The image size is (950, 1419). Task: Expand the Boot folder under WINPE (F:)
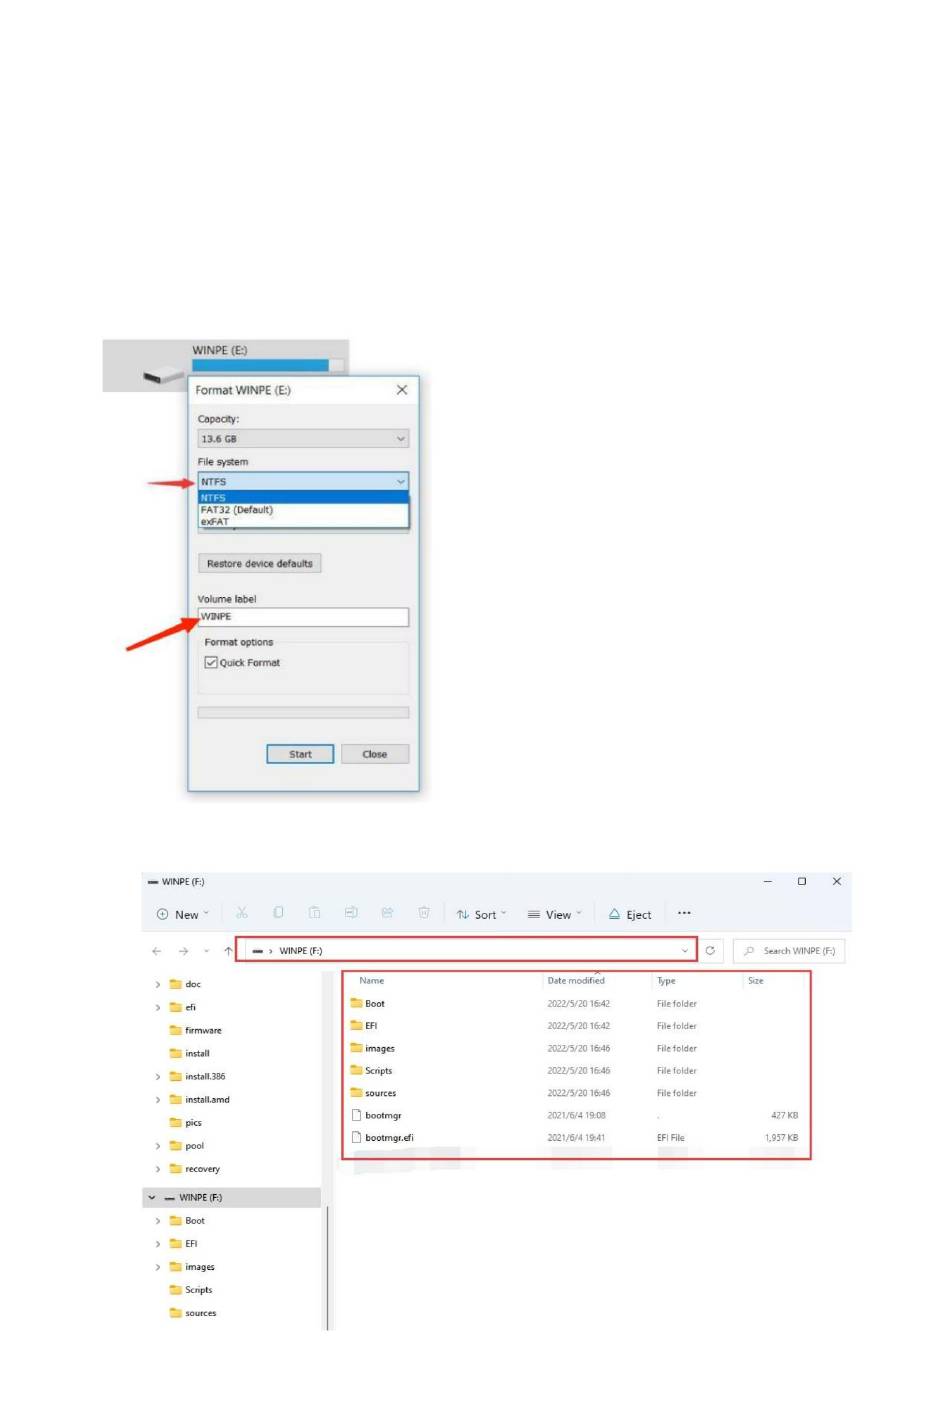pos(157,1221)
